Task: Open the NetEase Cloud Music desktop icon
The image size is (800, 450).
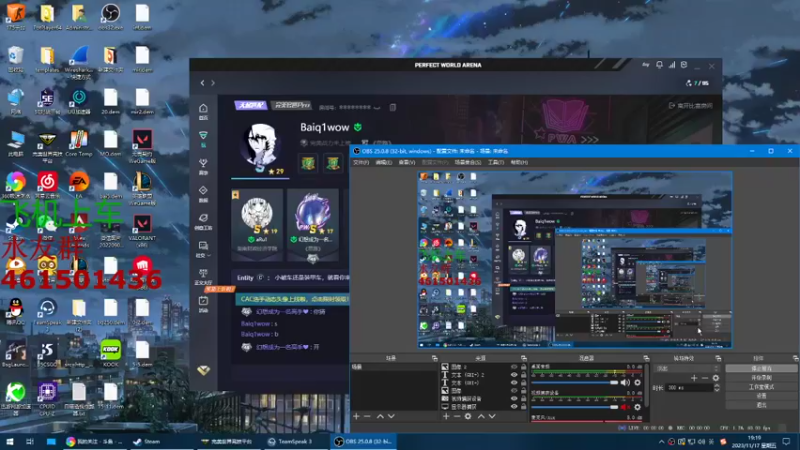Action: coord(47,185)
